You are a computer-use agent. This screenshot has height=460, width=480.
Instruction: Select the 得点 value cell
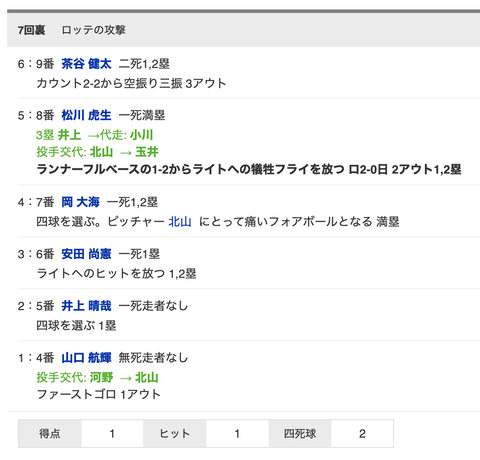pos(112,433)
